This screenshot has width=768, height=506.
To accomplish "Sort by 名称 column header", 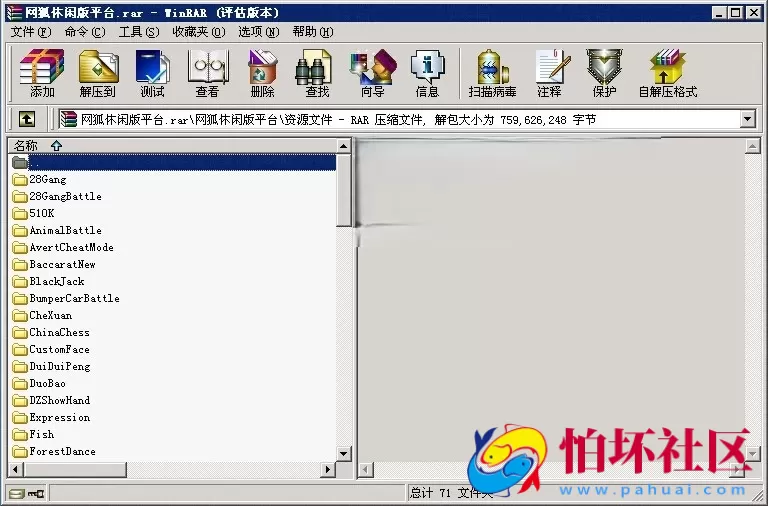I will 172,145.
